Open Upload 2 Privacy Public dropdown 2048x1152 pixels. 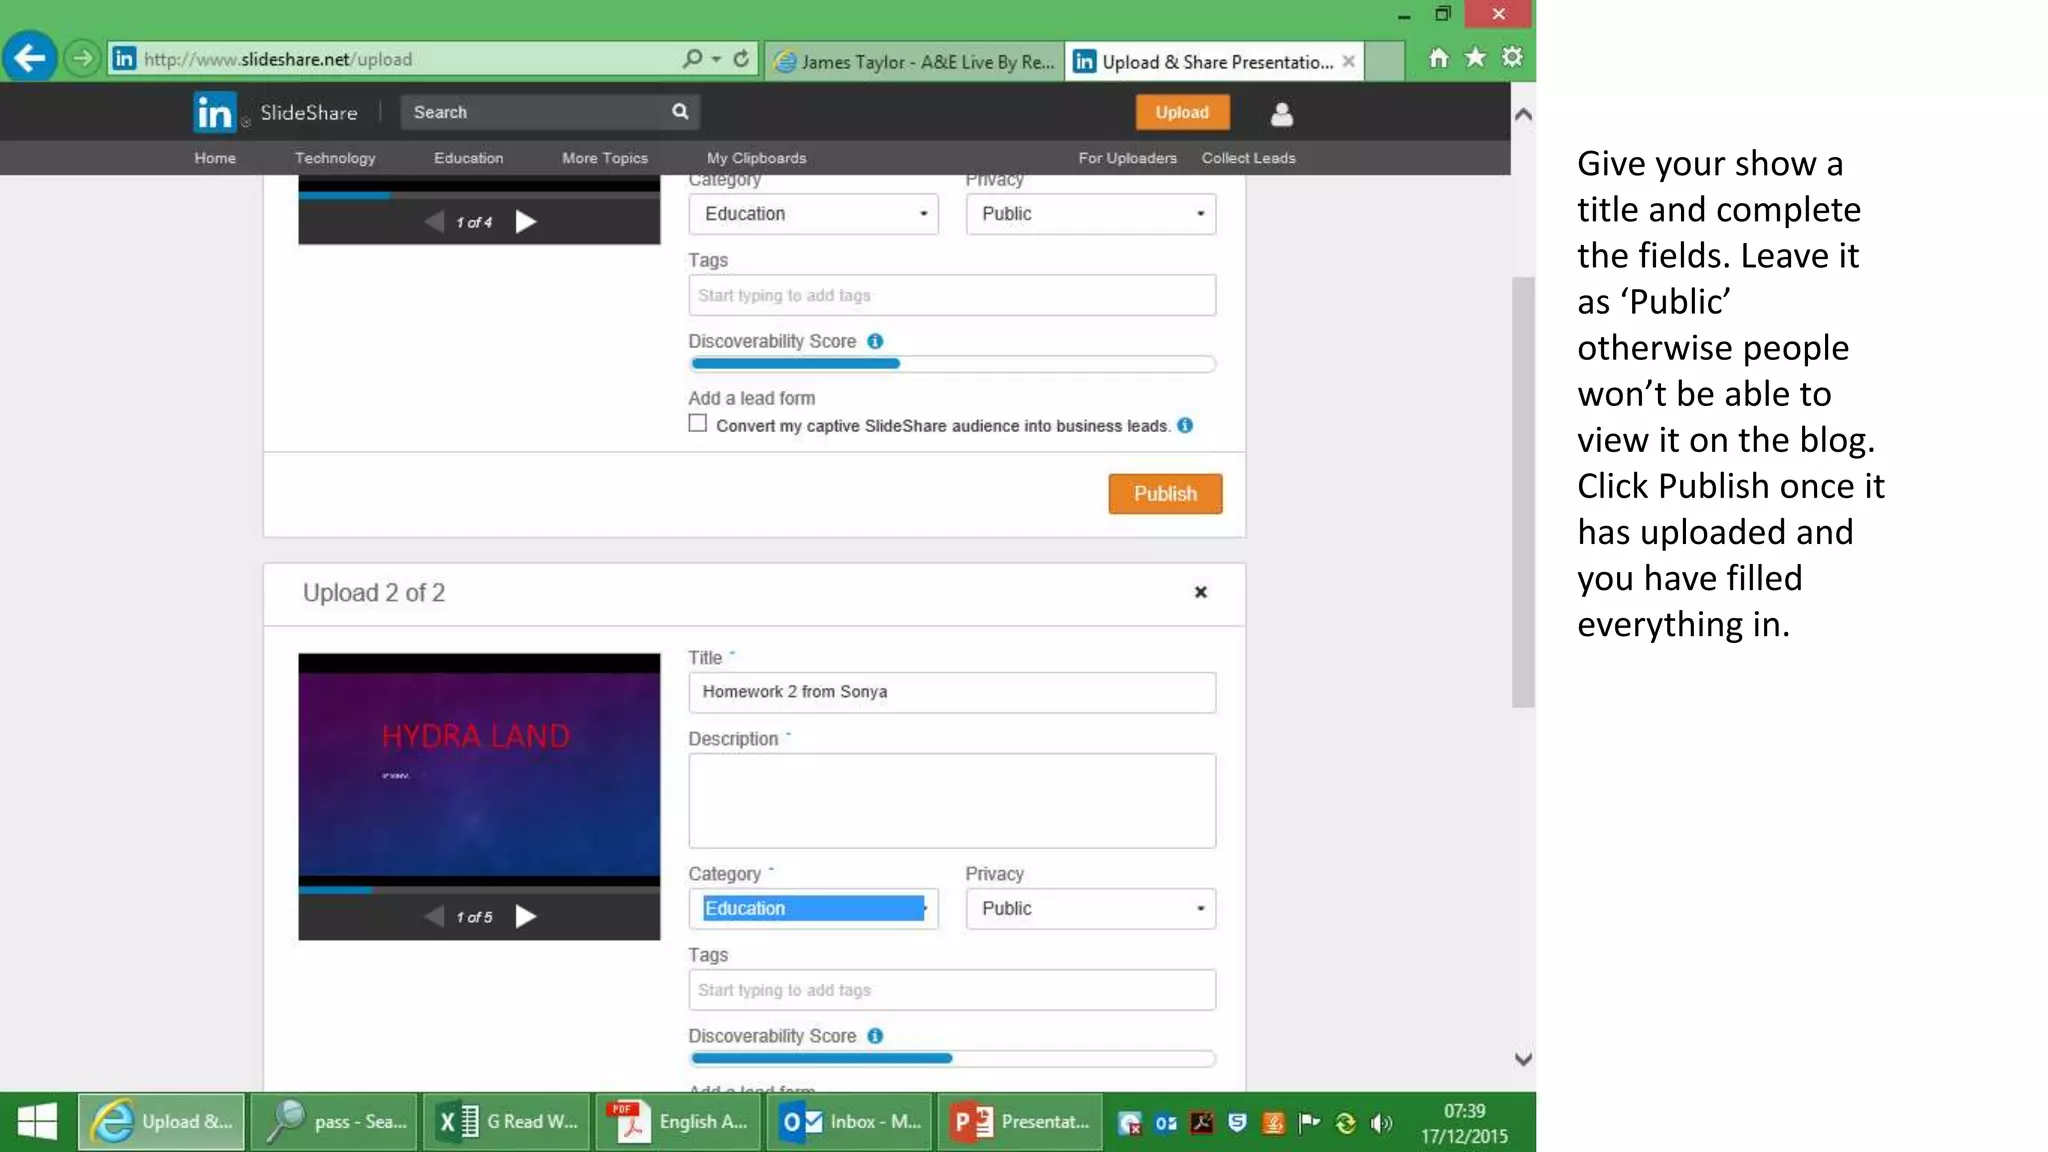[x=1090, y=908]
